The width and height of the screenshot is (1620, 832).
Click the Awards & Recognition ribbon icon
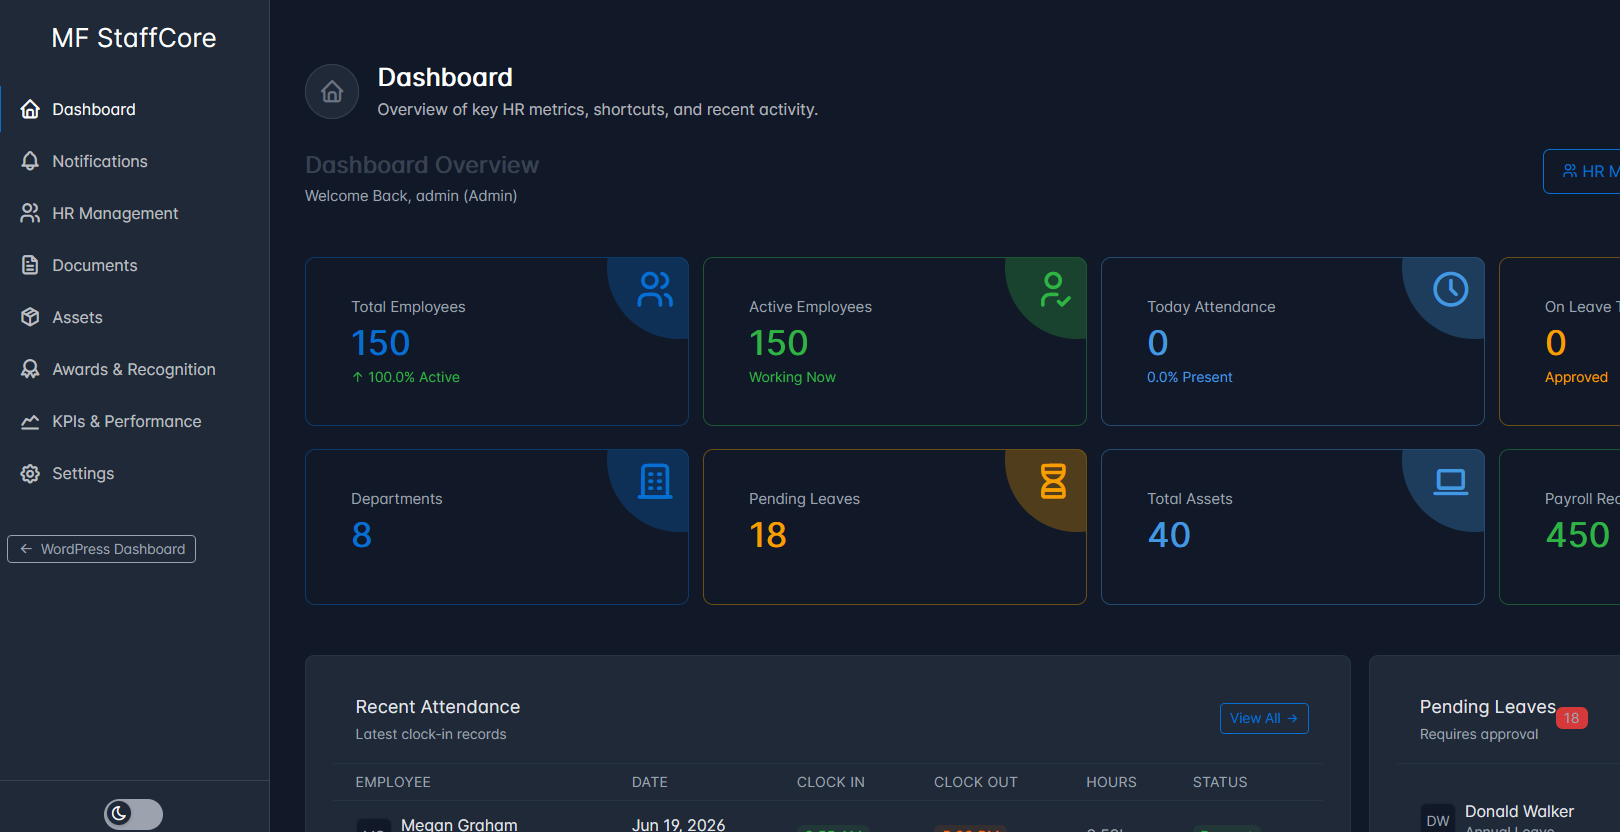(x=30, y=369)
